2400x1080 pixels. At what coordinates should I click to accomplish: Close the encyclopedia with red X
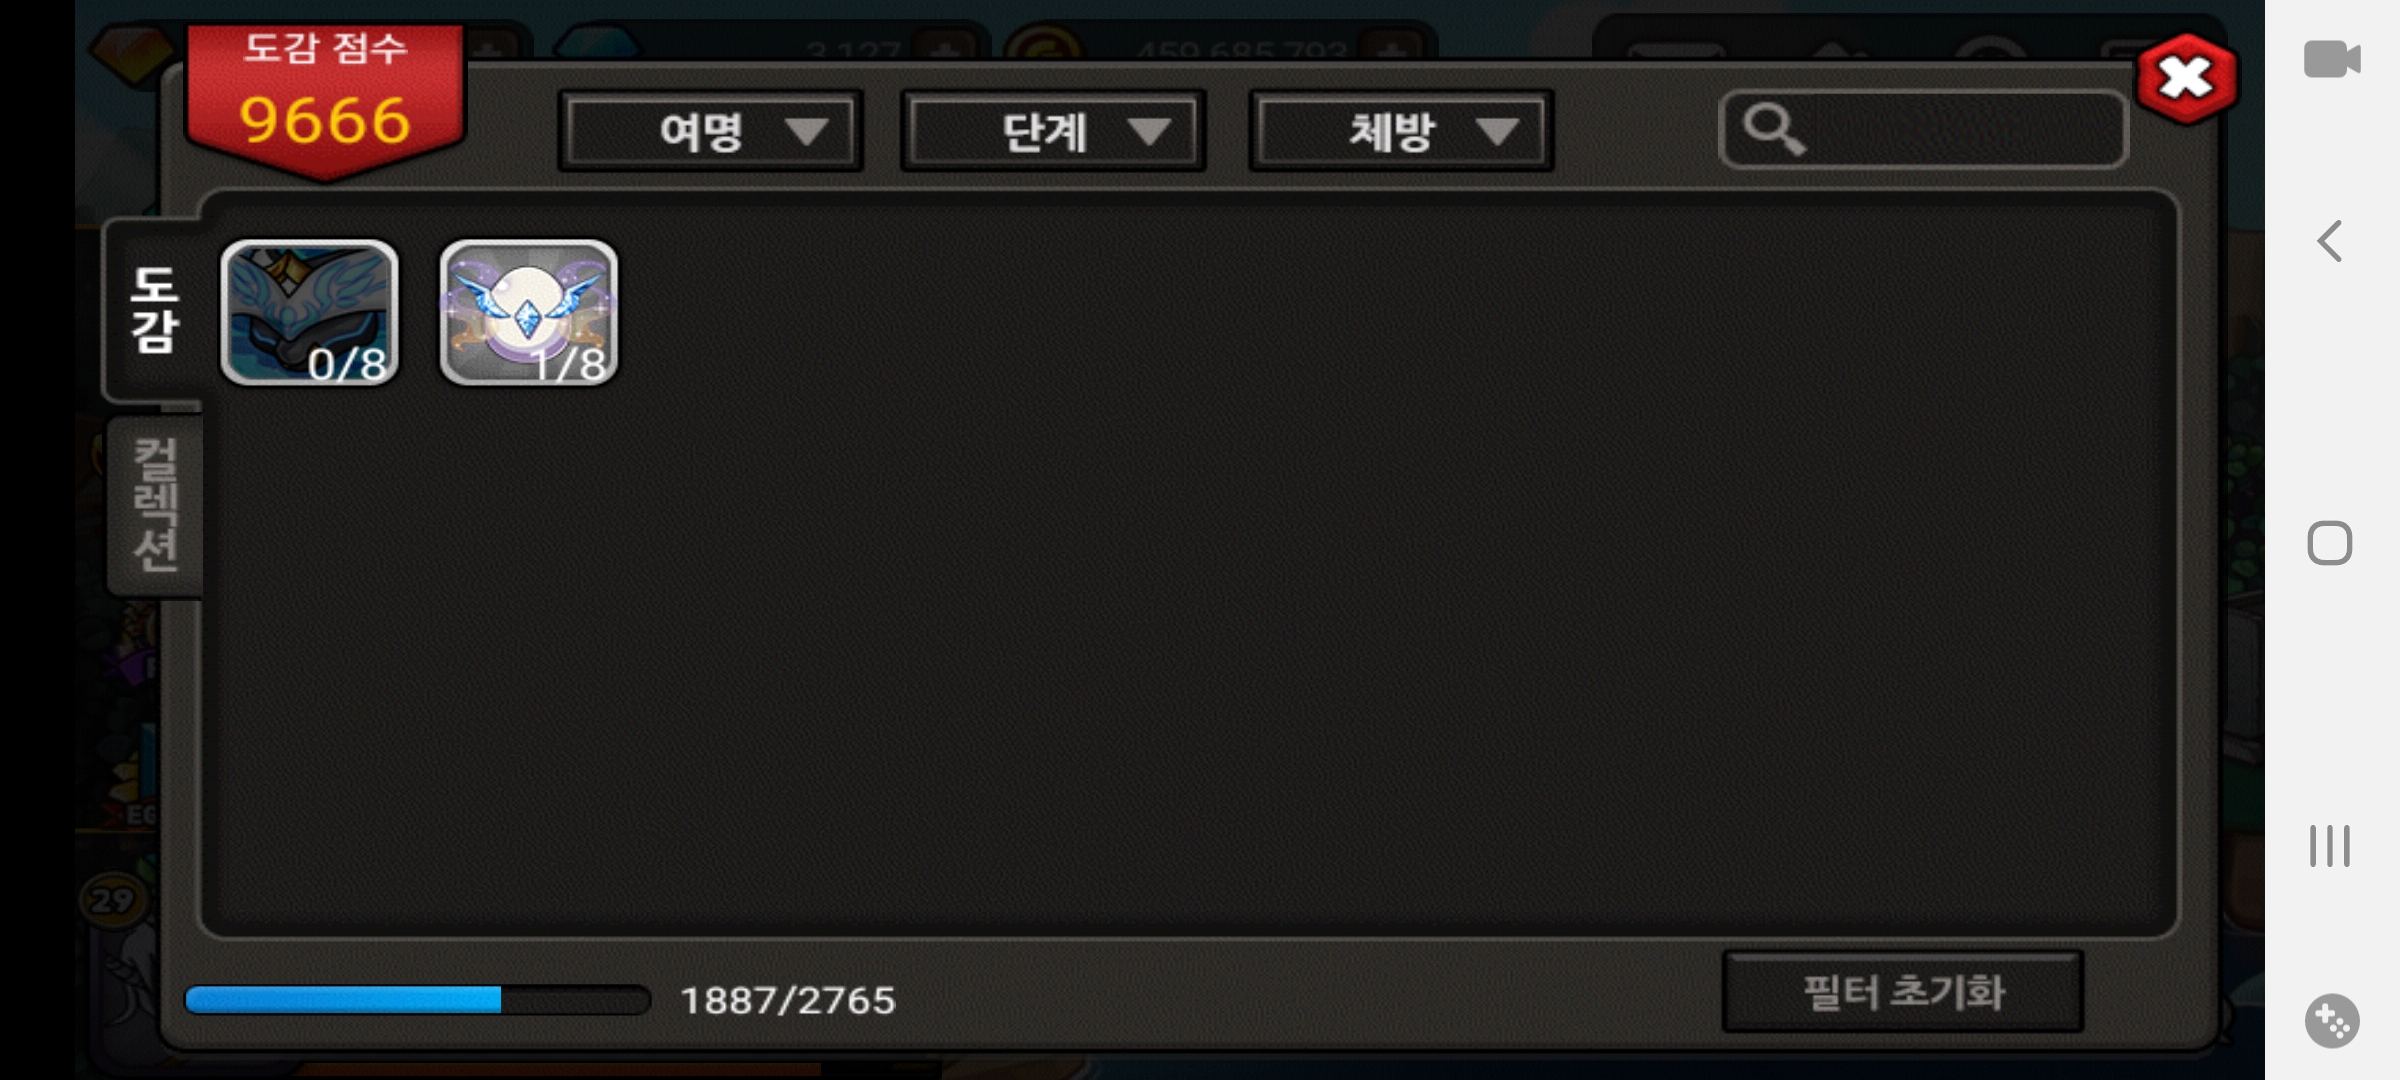(2186, 78)
